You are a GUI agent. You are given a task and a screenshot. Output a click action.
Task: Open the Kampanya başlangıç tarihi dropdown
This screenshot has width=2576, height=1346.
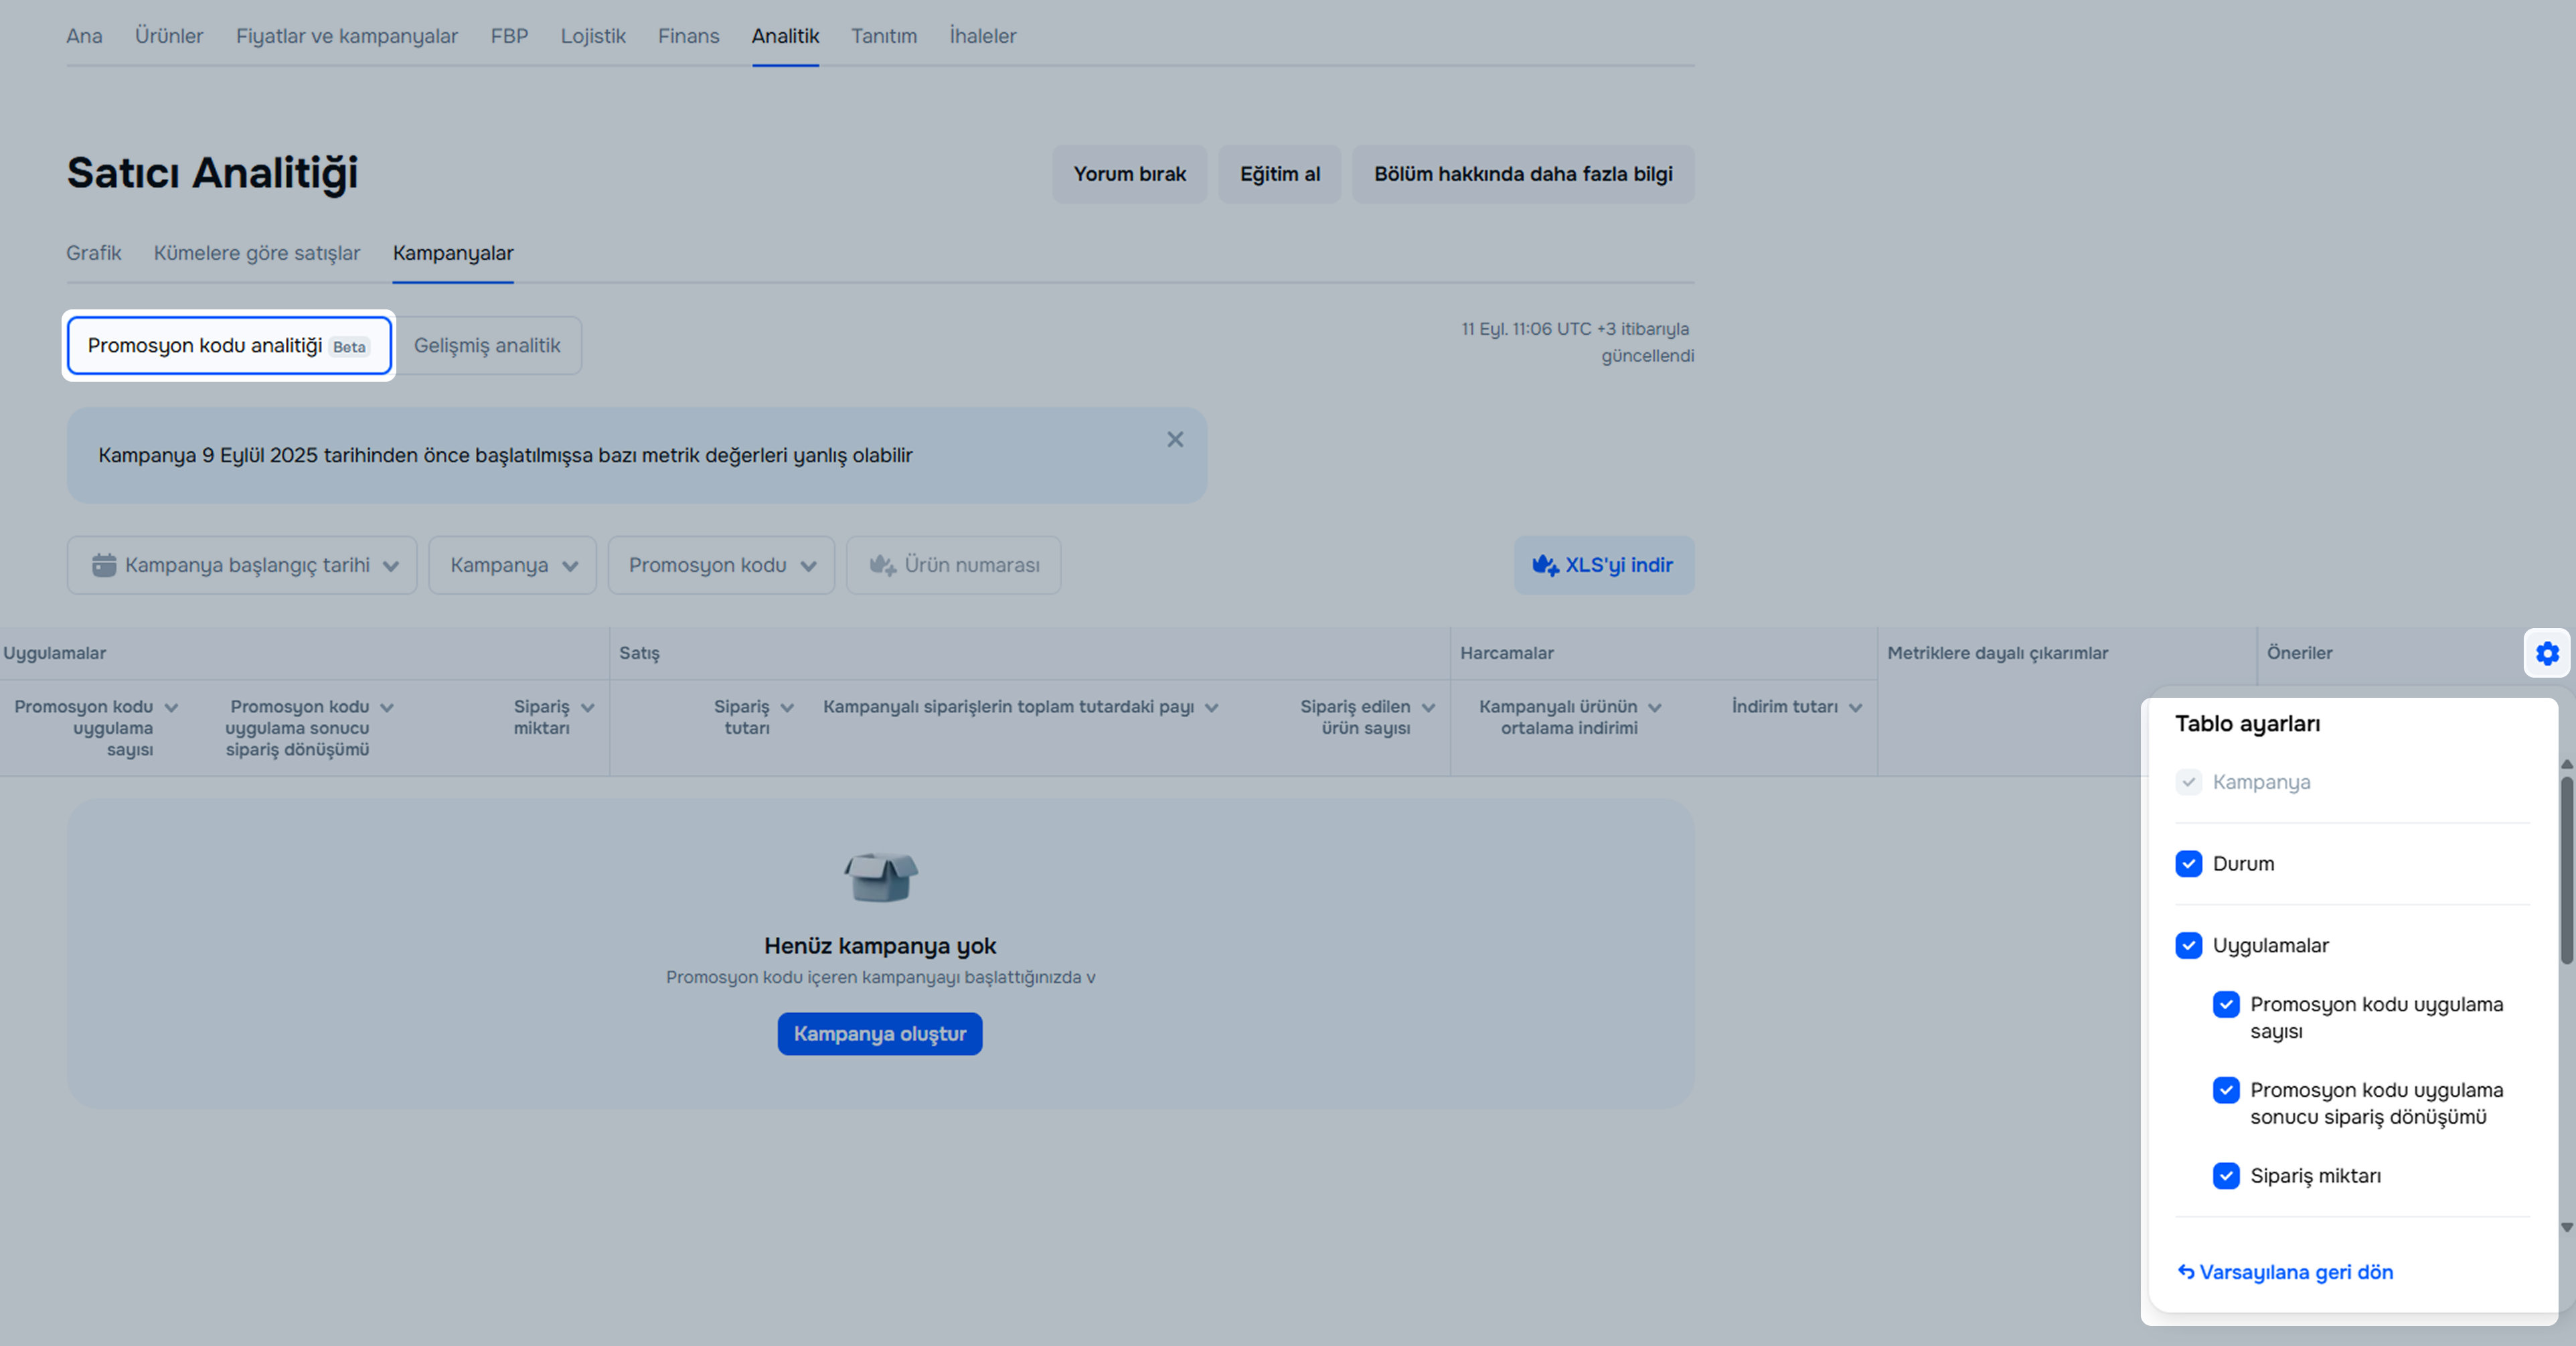242,565
